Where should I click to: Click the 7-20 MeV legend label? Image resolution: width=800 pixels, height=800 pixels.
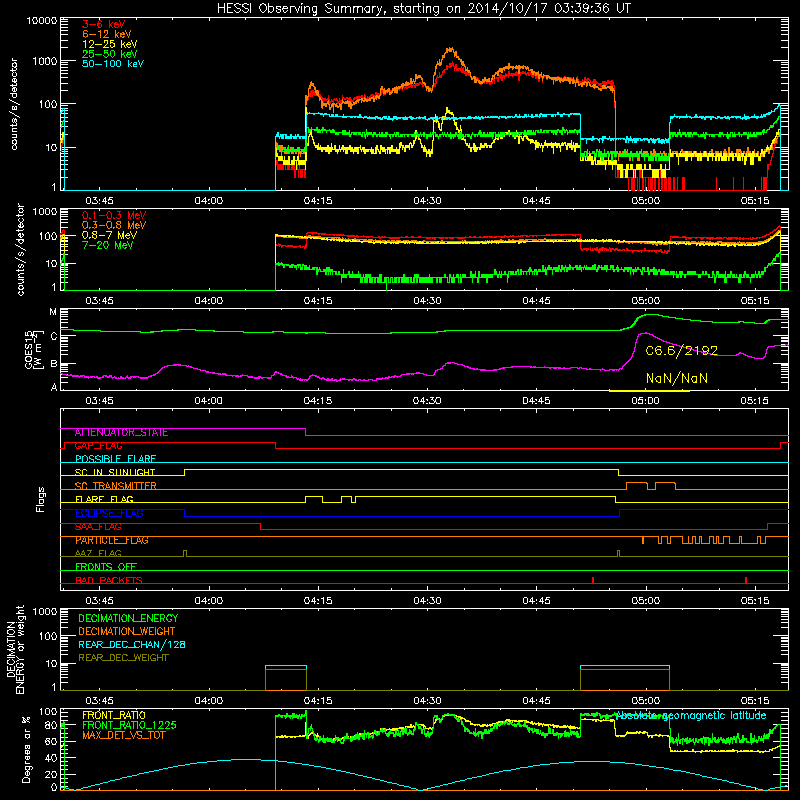coord(108,245)
